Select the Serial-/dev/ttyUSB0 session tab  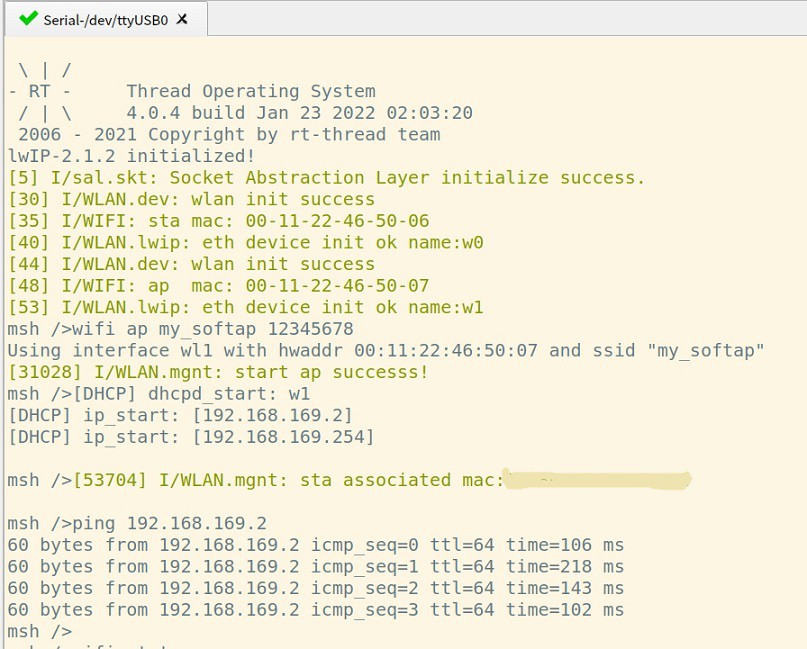click(105, 18)
